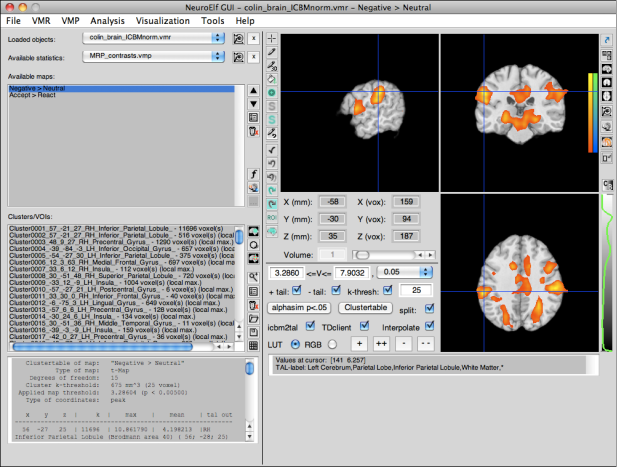
Task: Open the Analysis menu
Action: pyautogui.click(x=107, y=21)
